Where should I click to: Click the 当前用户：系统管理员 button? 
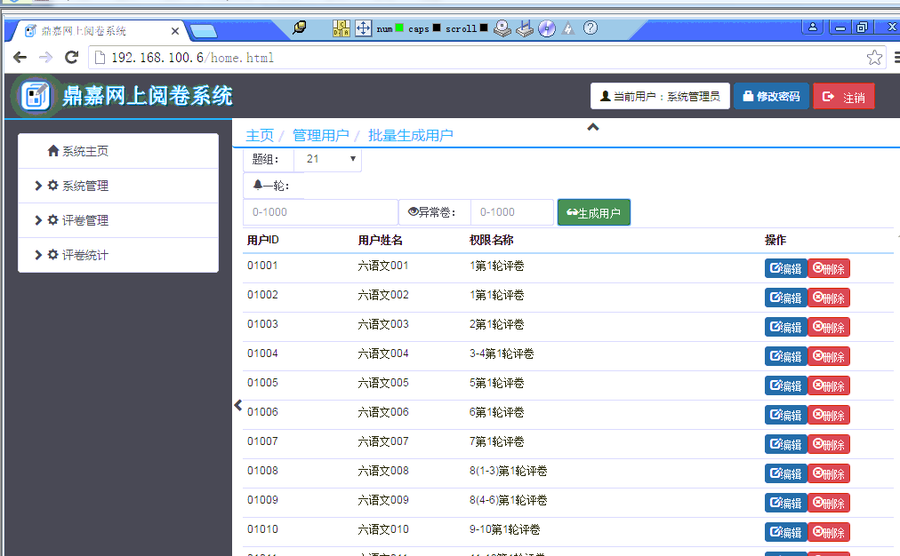(660, 96)
